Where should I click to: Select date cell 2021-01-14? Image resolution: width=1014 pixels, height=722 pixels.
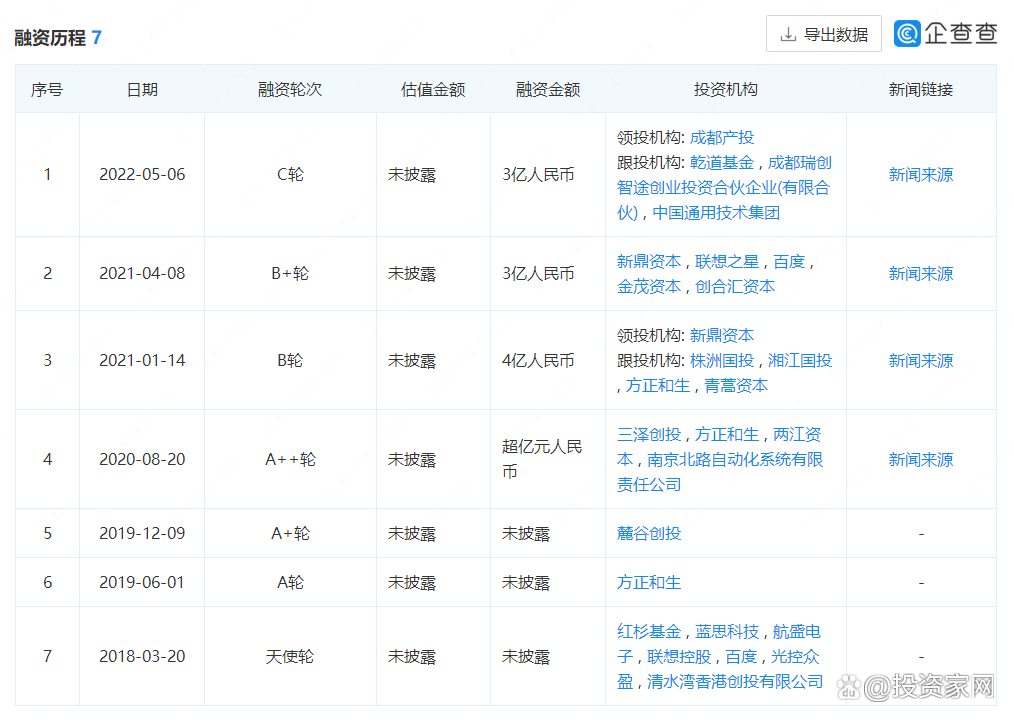tap(142, 360)
